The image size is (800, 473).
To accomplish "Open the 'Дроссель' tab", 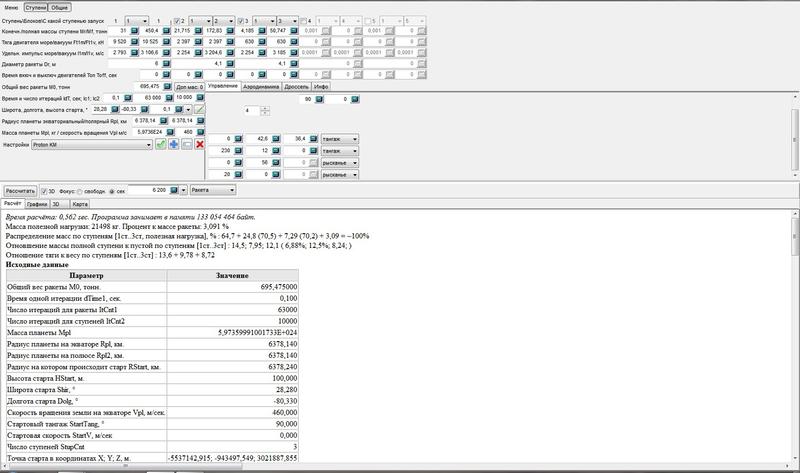I will coord(296,87).
